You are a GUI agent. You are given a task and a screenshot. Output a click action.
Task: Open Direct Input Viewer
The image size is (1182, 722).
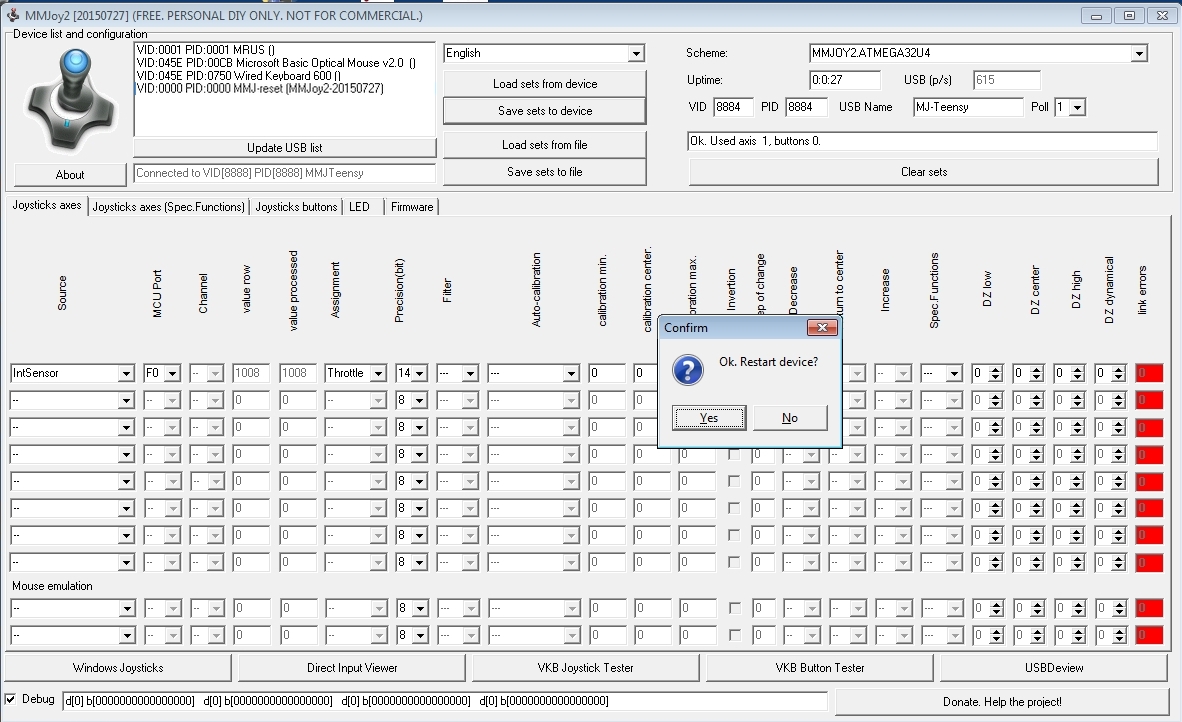click(x=352, y=668)
